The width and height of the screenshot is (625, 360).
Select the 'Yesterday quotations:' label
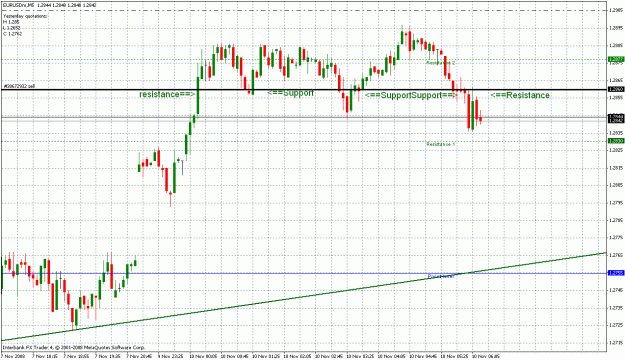25,16
